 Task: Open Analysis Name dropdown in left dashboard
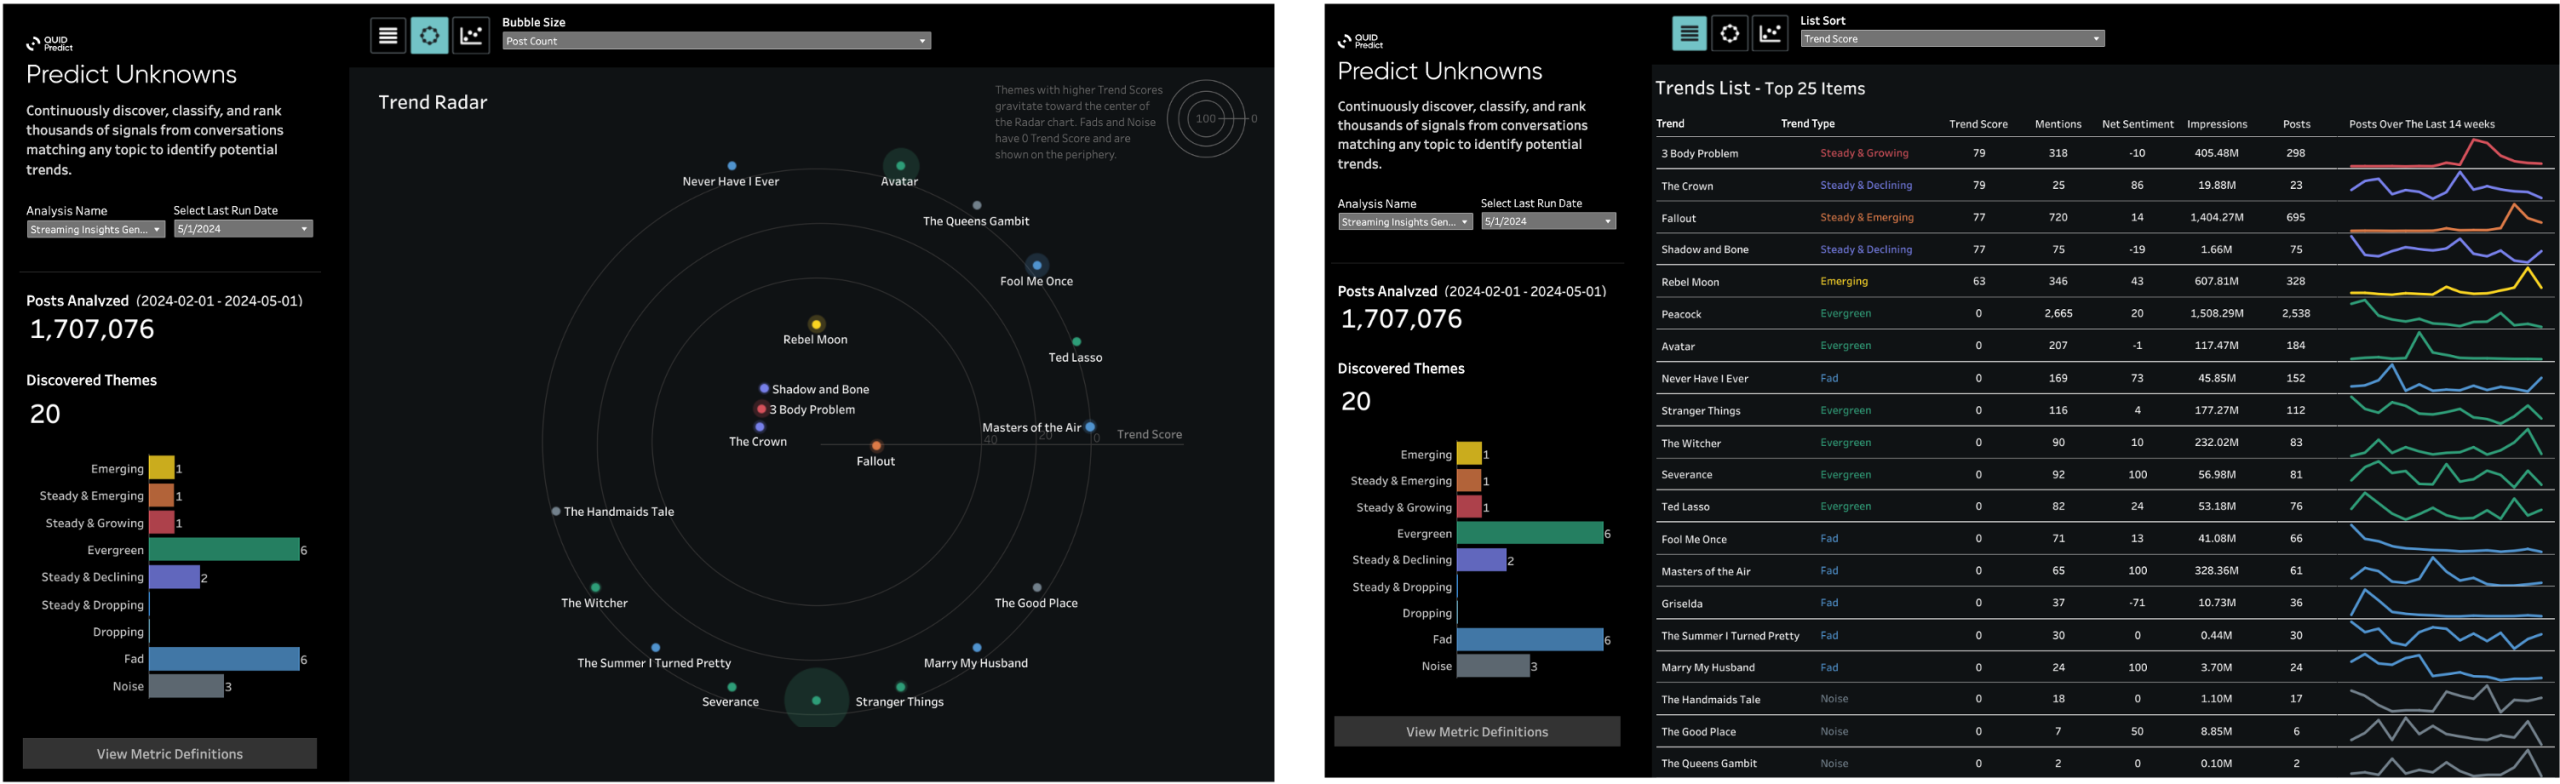(x=96, y=230)
